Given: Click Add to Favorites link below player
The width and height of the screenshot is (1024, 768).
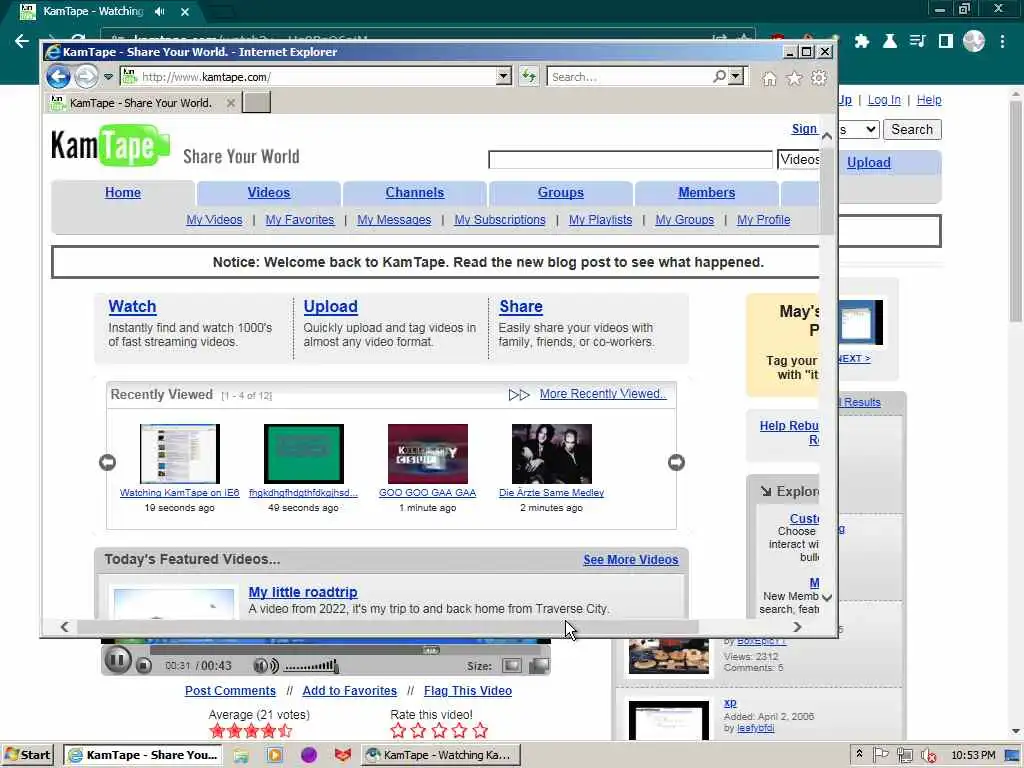Looking at the screenshot, I should coord(349,691).
